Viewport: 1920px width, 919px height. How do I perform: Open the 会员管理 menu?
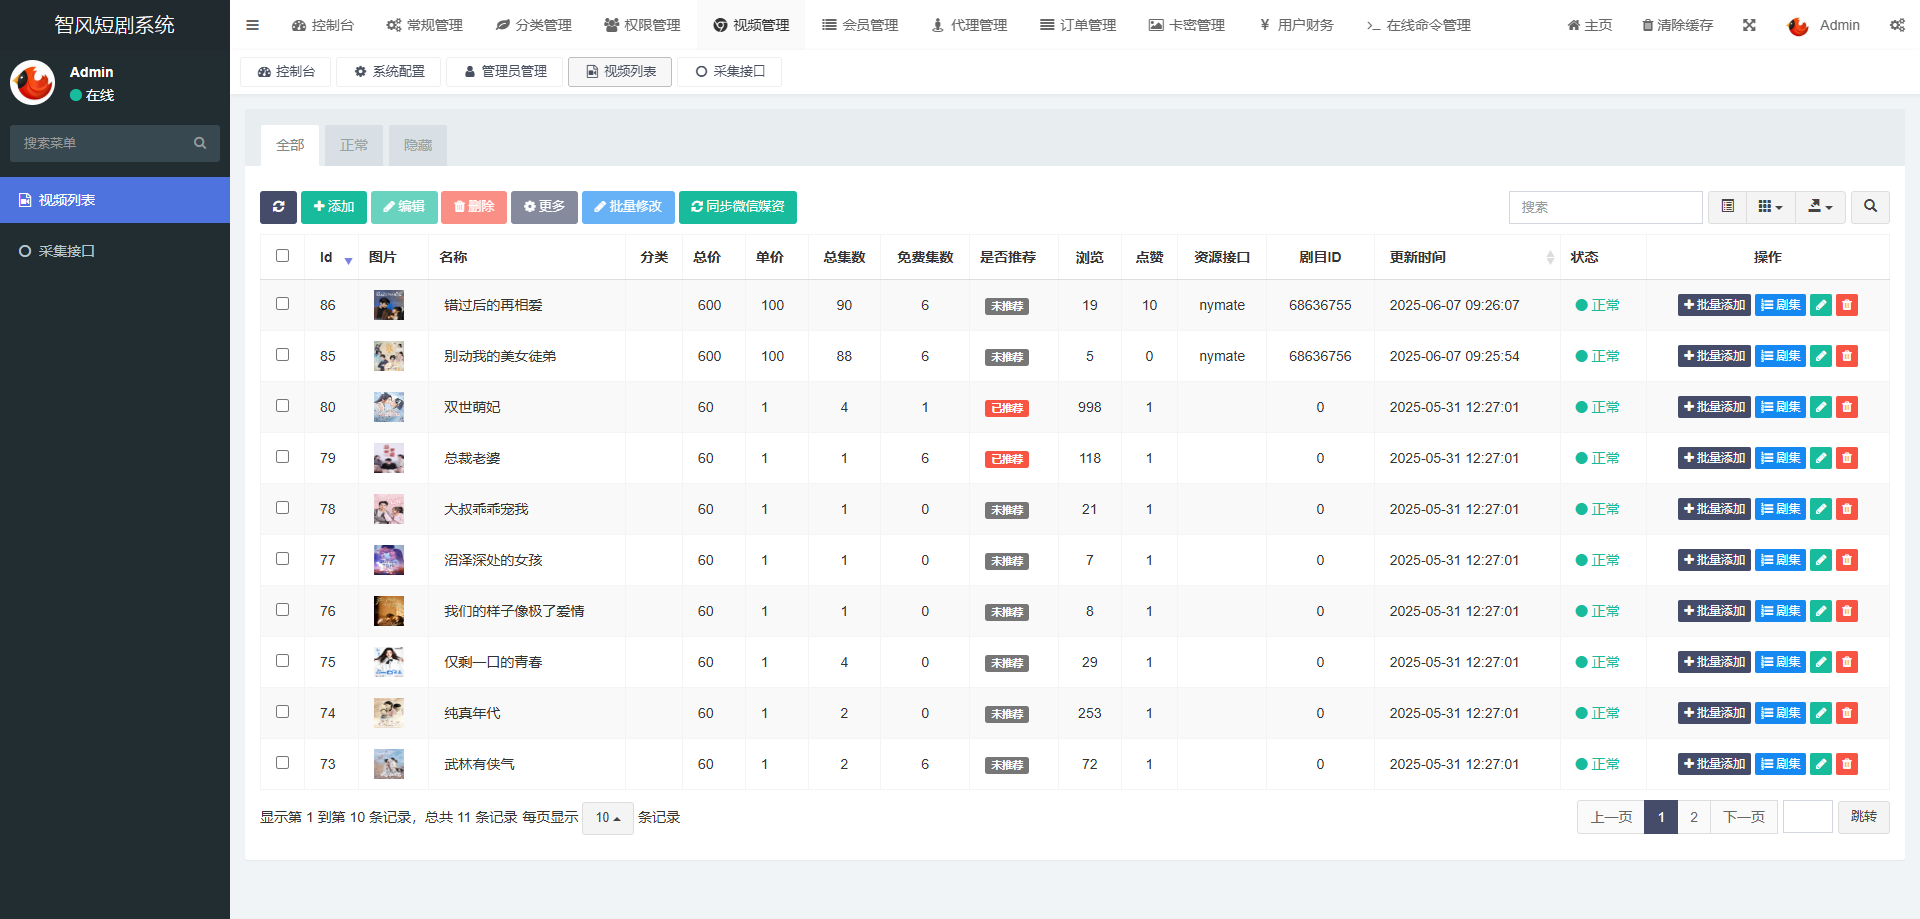click(860, 25)
